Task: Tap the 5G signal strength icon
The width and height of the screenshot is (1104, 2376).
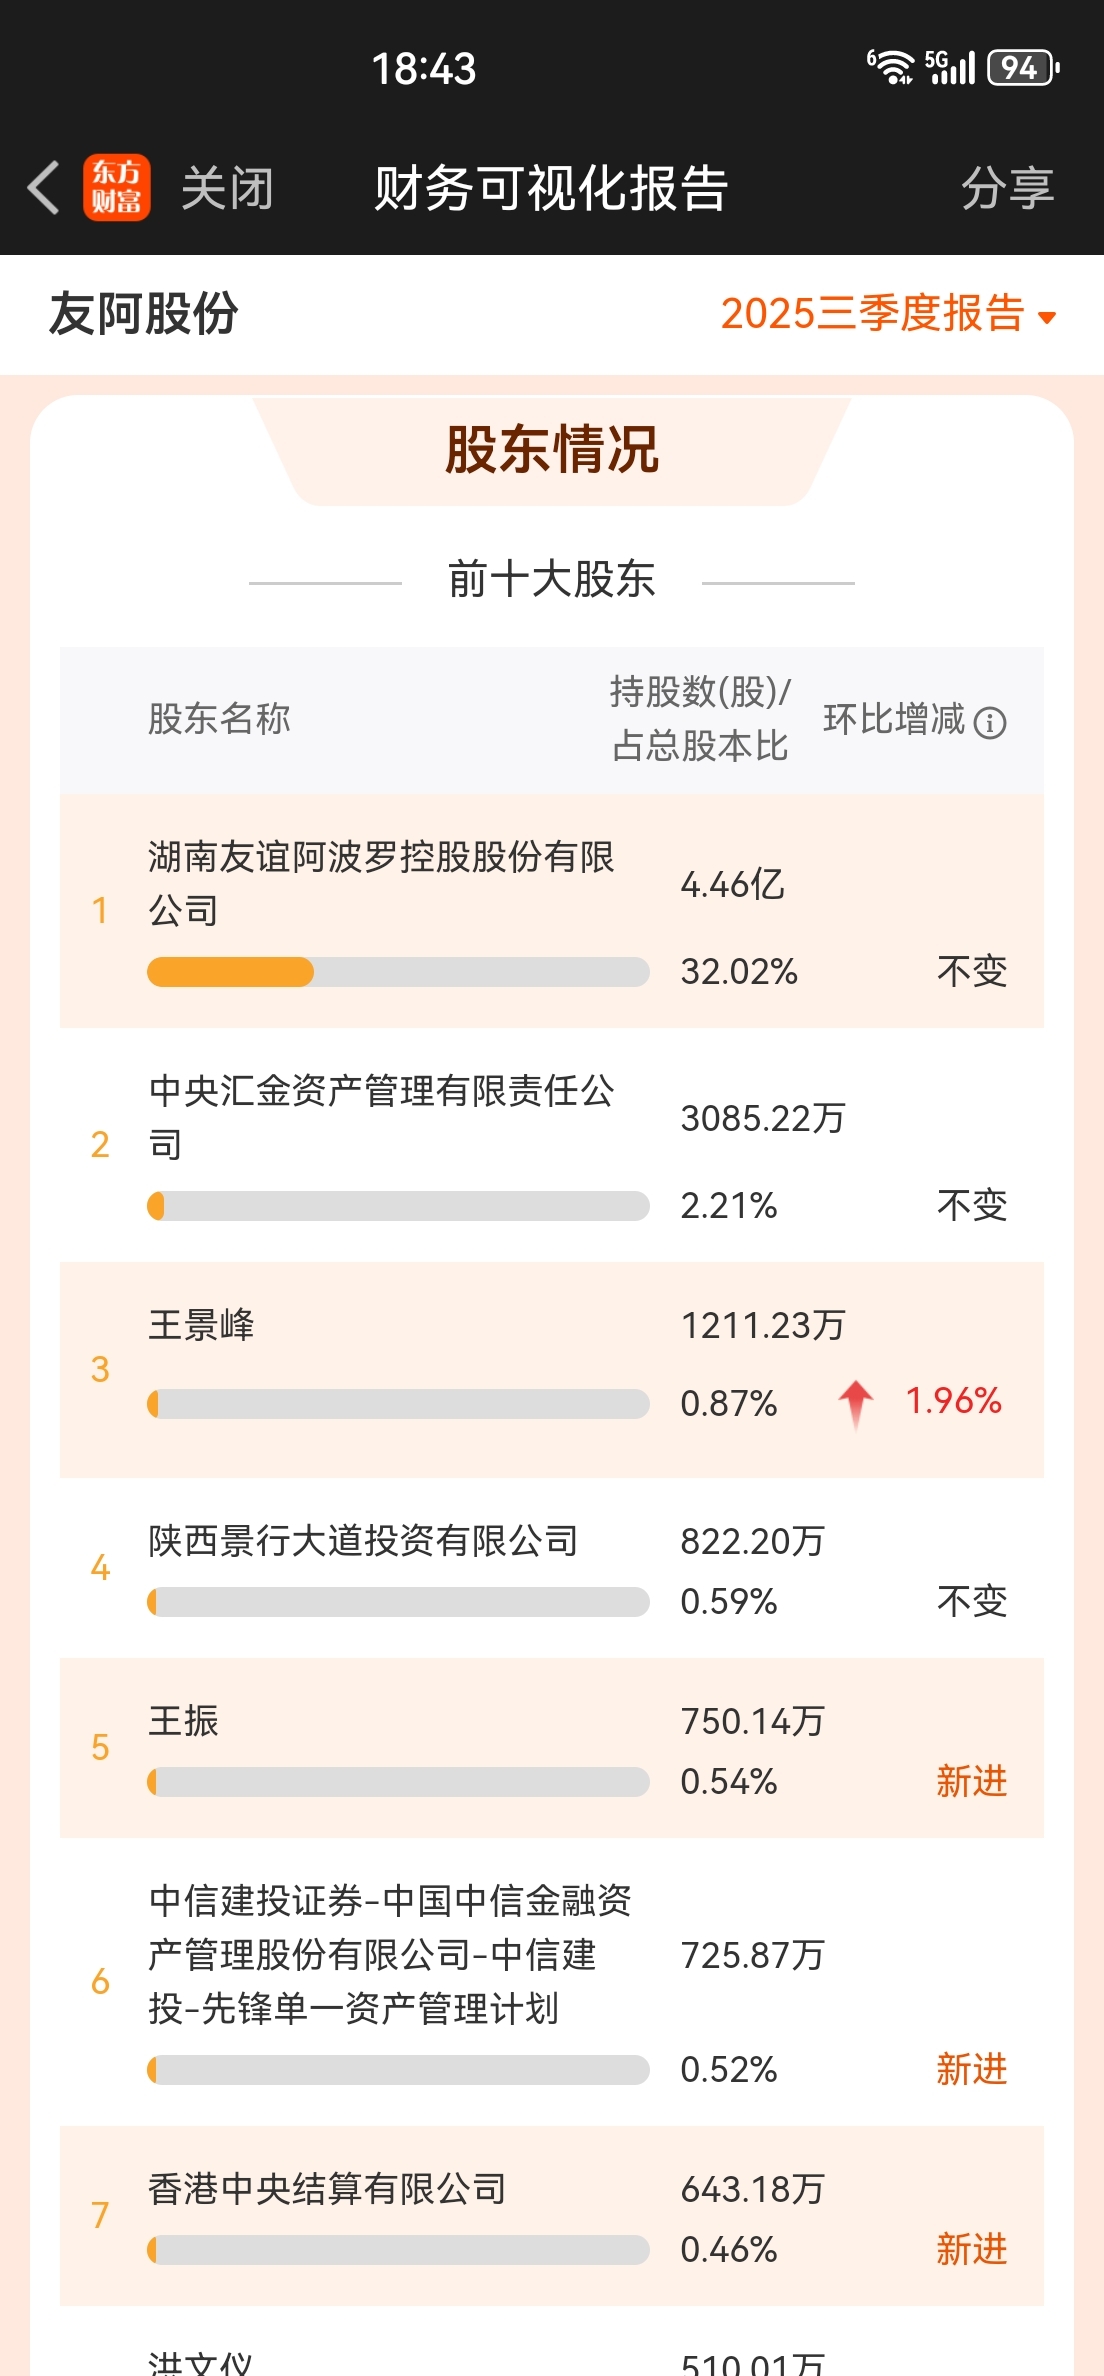Action: click(949, 67)
